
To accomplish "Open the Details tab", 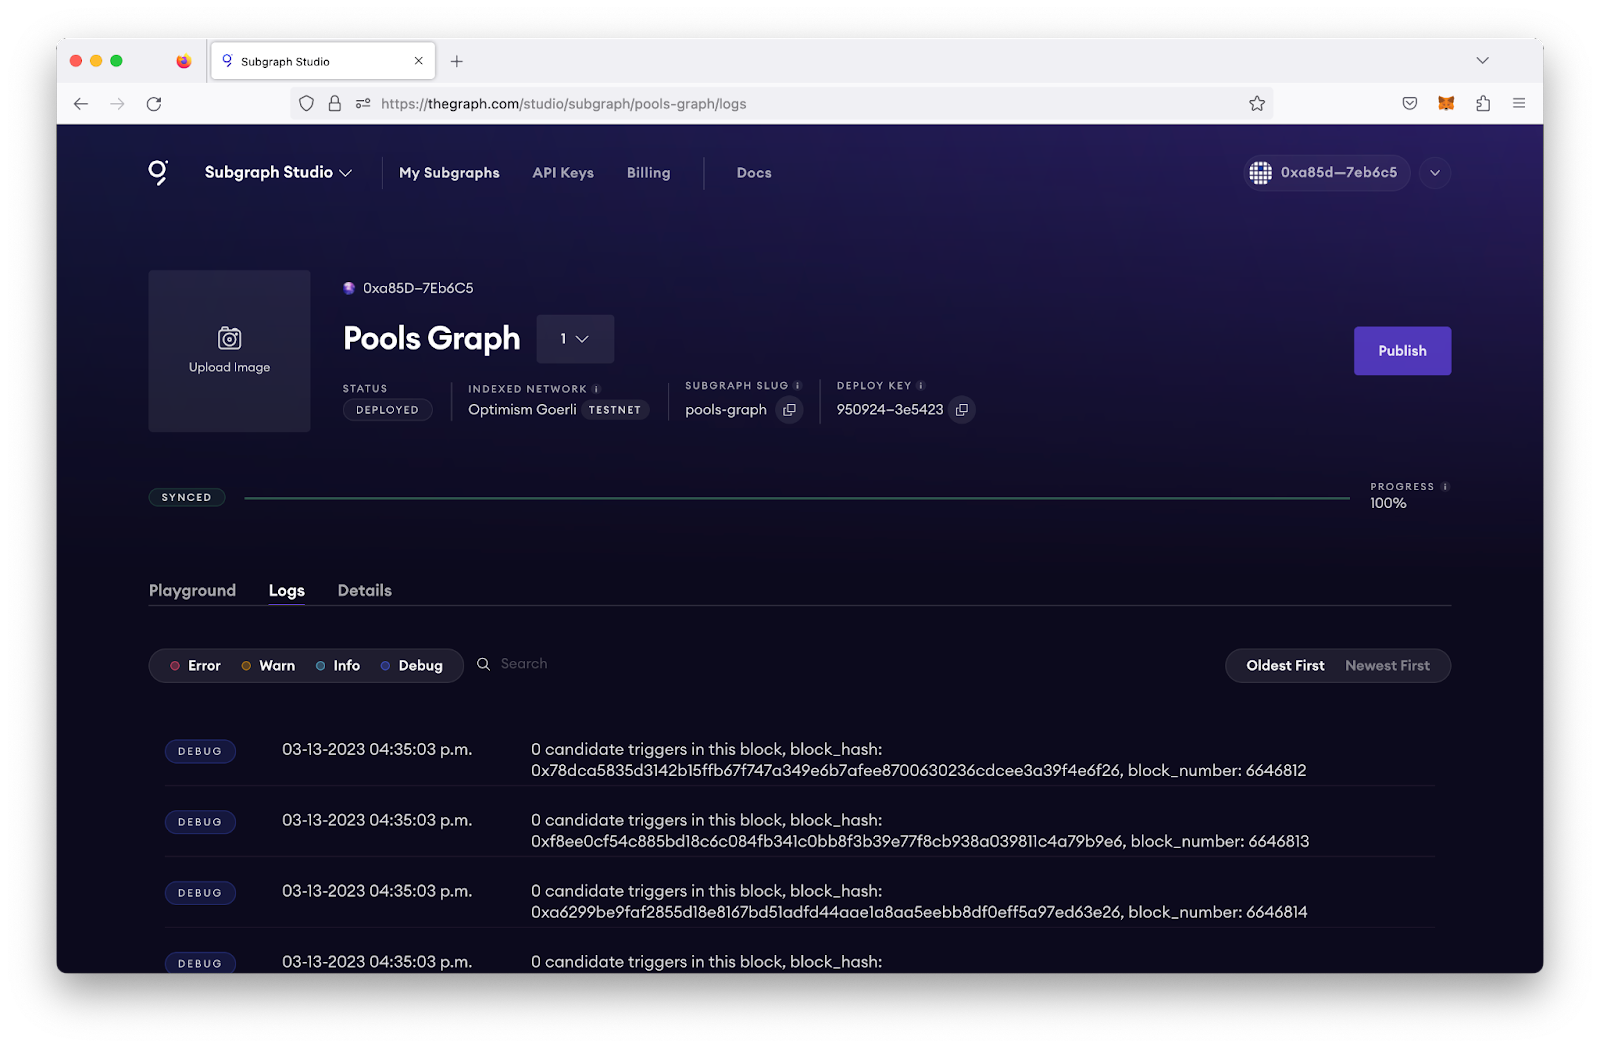I will [364, 590].
